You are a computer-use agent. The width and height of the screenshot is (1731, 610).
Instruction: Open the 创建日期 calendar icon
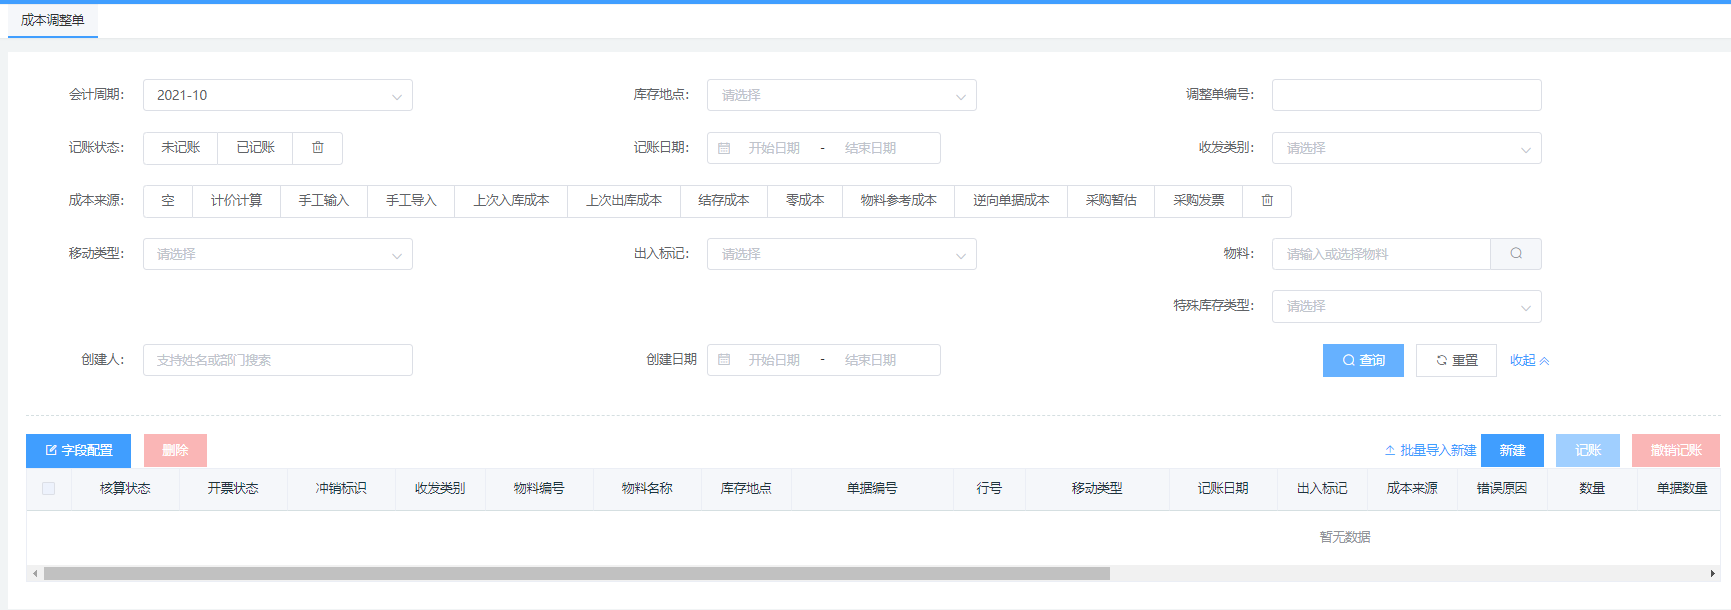(x=725, y=360)
